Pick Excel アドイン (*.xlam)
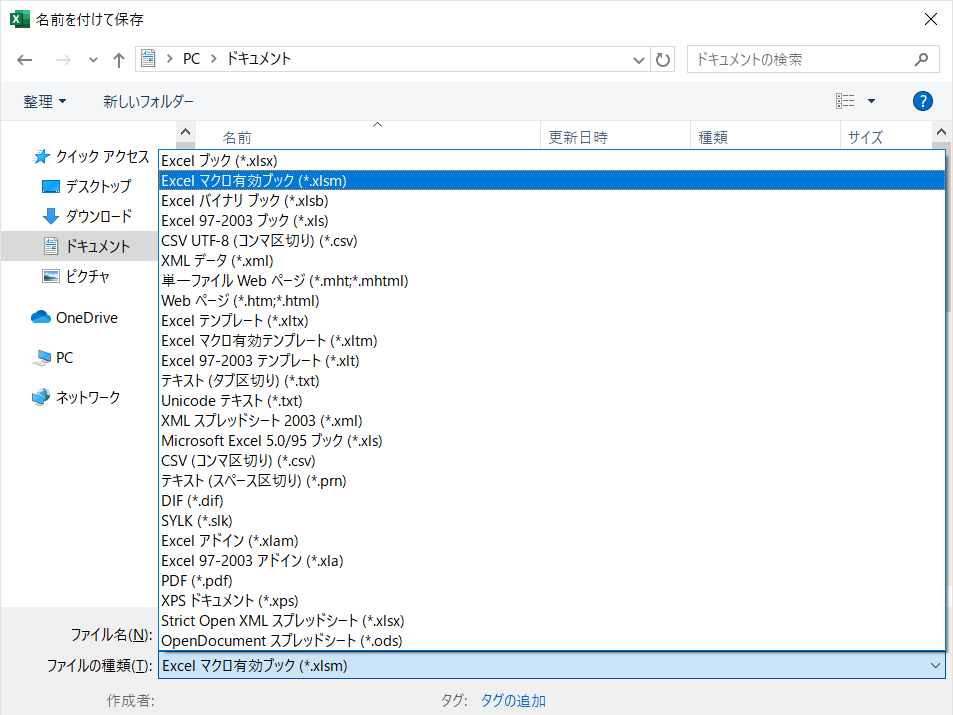 [552, 541]
